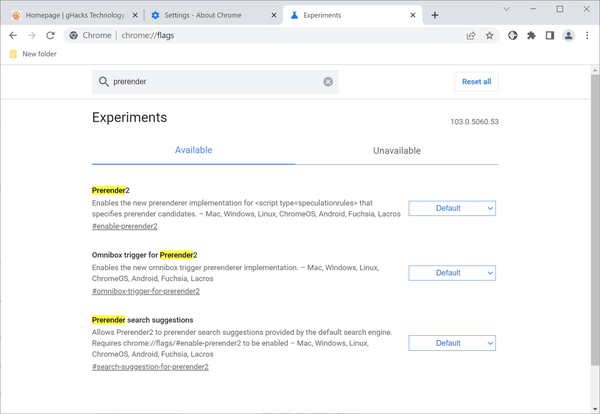Image resolution: width=600 pixels, height=414 pixels.
Task: Clear the prerender search text
Action: [328, 81]
